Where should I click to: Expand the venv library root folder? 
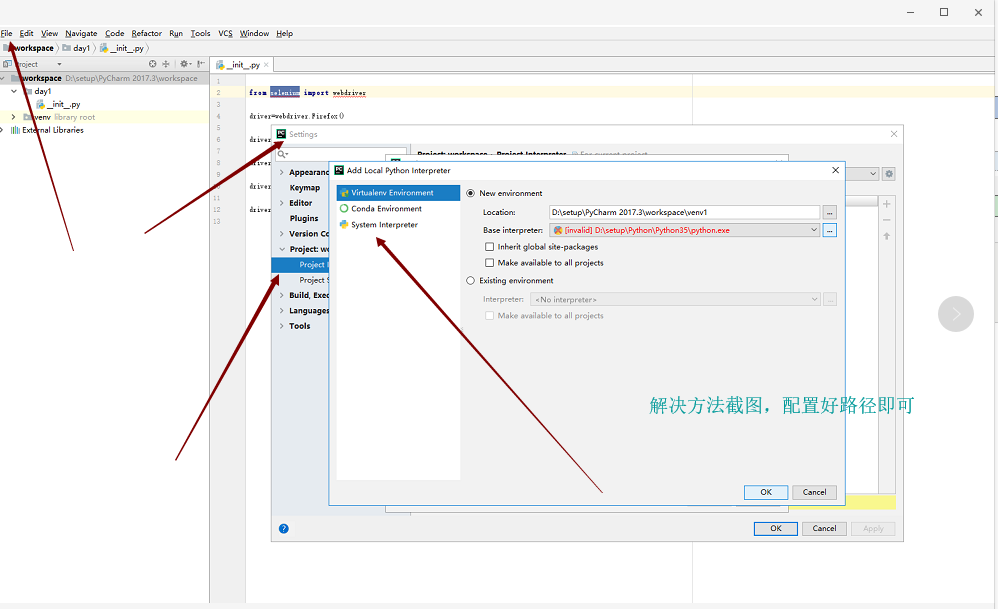point(13,117)
